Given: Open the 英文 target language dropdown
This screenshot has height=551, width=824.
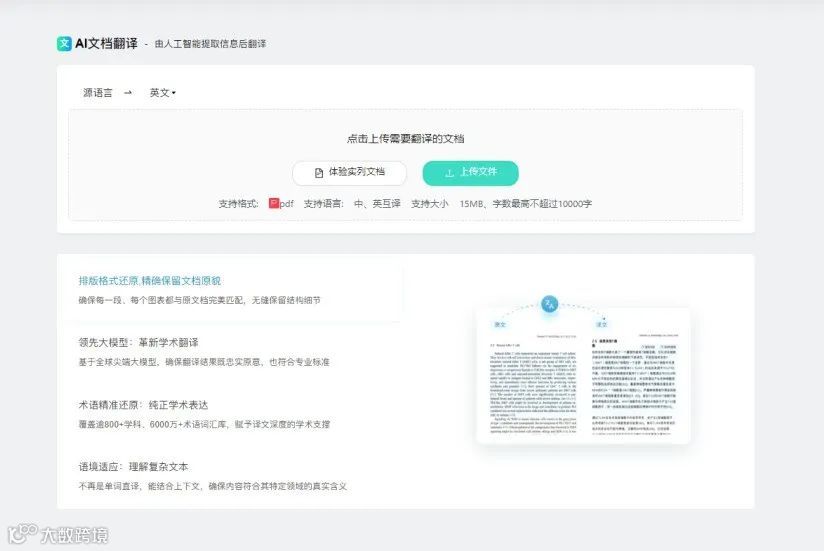Looking at the screenshot, I should click(x=162, y=93).
